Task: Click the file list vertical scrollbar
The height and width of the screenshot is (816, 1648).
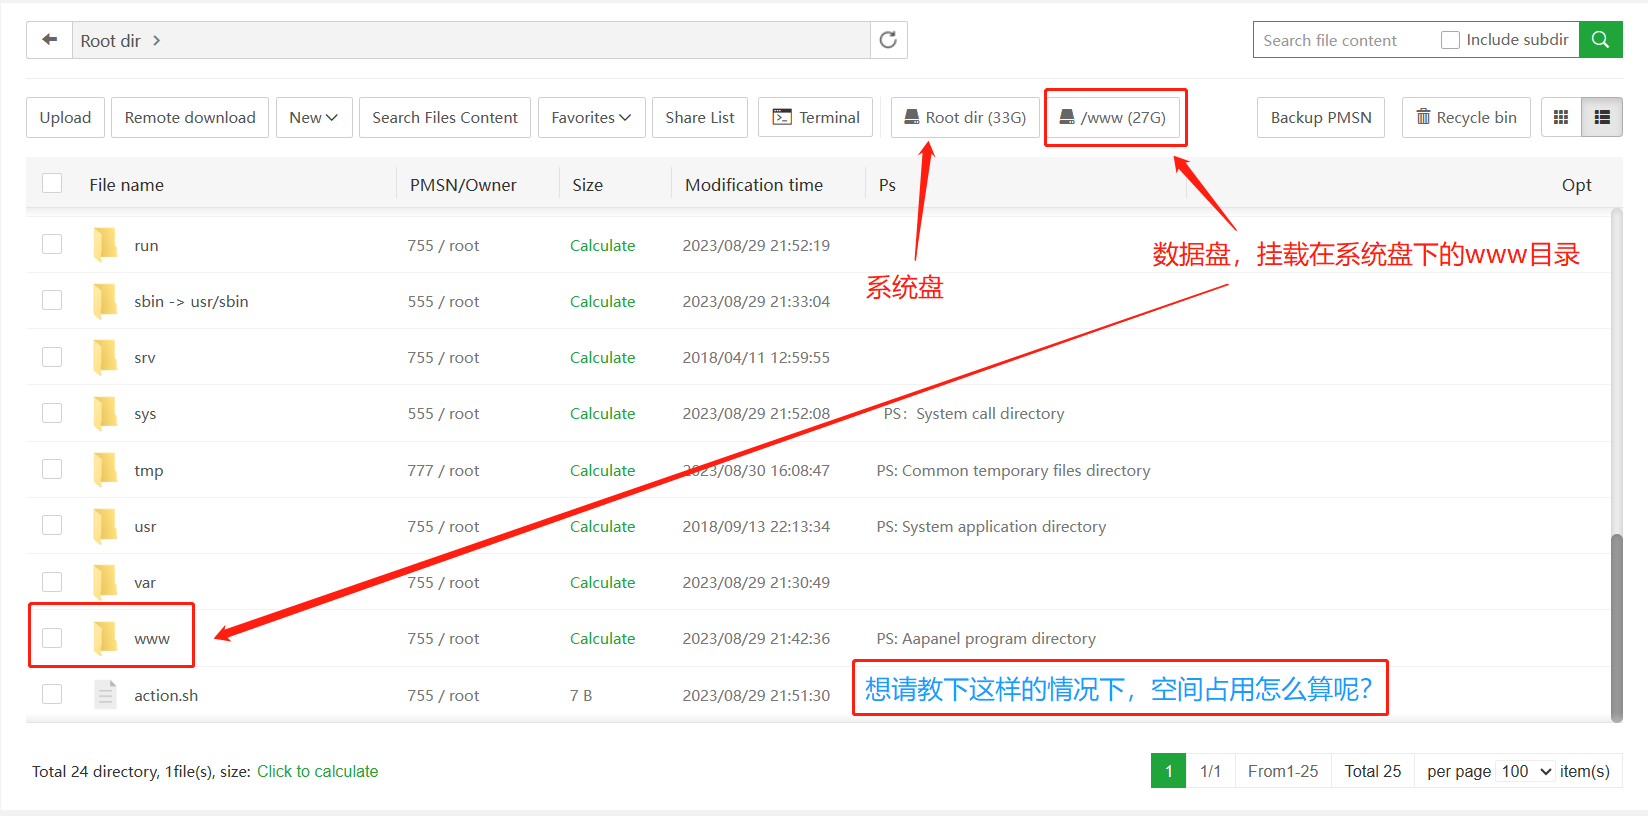Action: [1616, 625]
